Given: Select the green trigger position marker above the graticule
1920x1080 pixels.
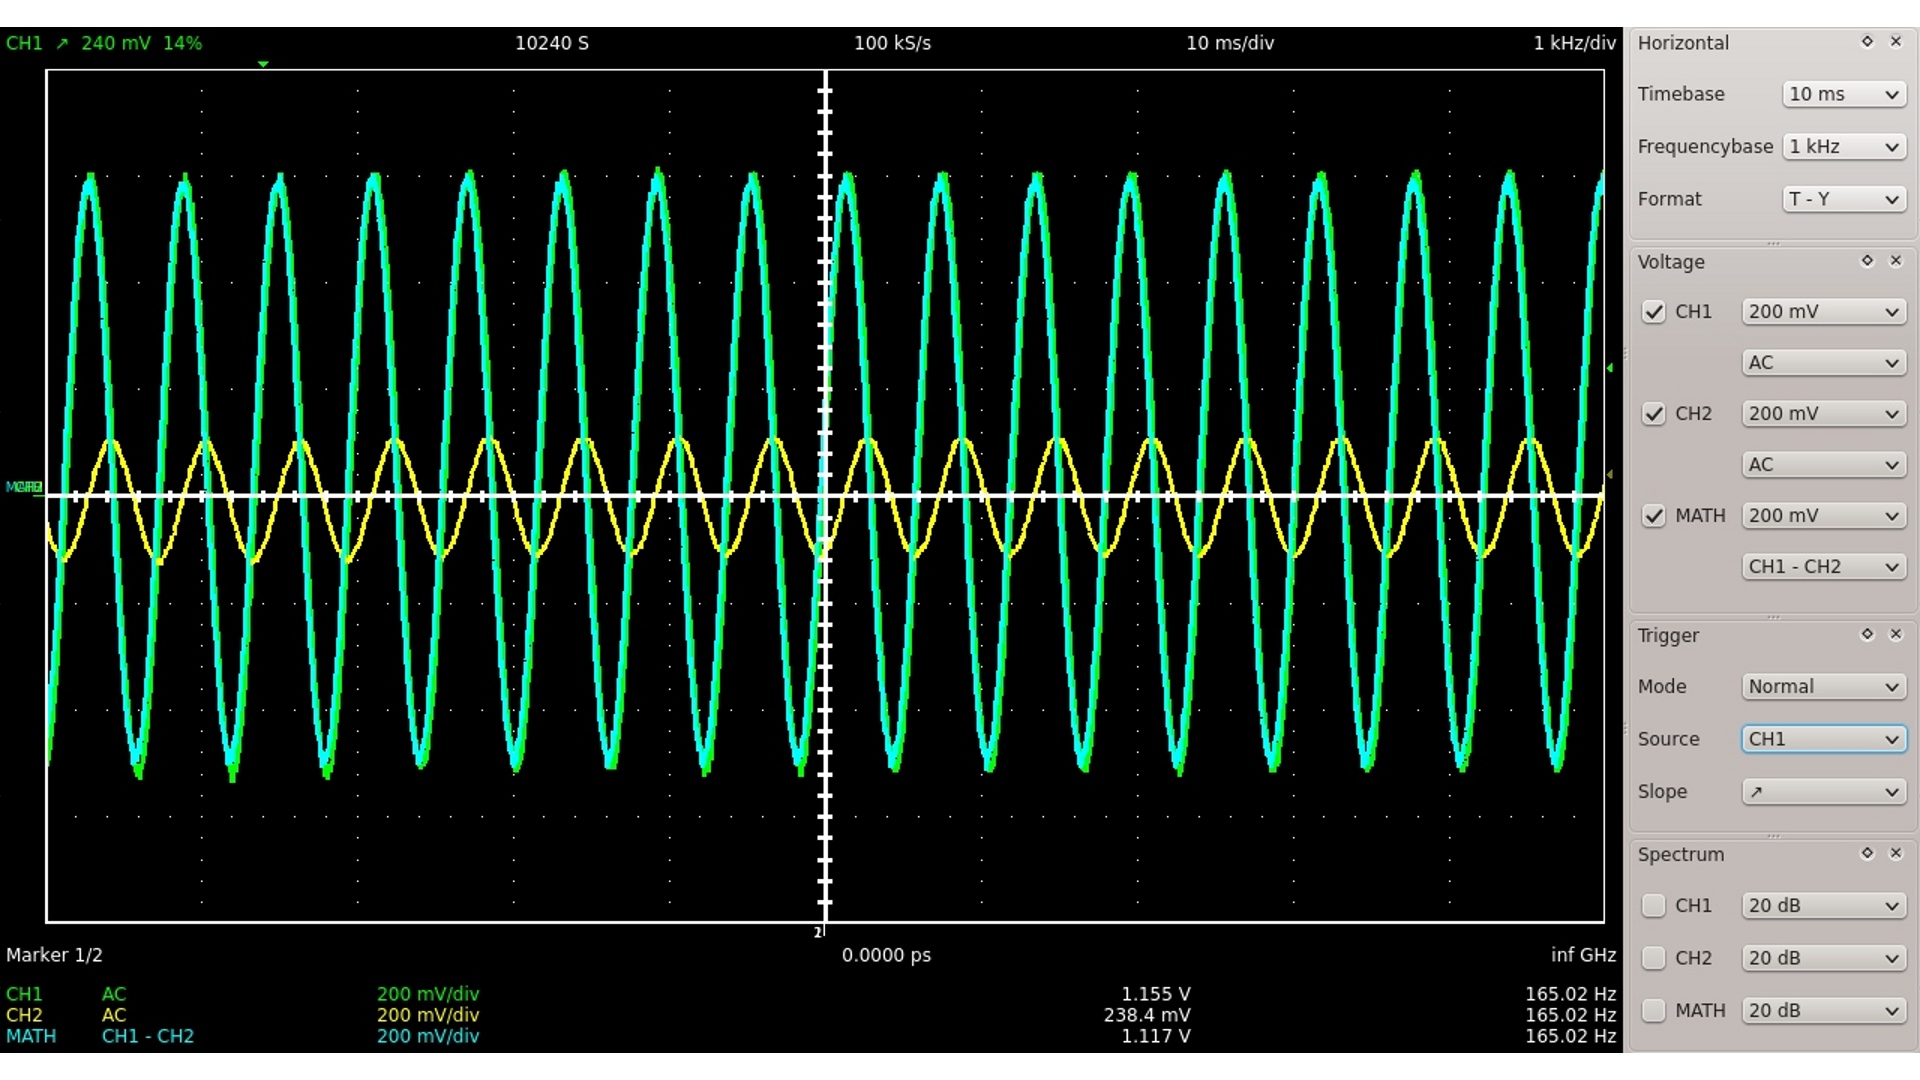Looking at the screenshot, I should pyautogui.click(x=262, y=63).
